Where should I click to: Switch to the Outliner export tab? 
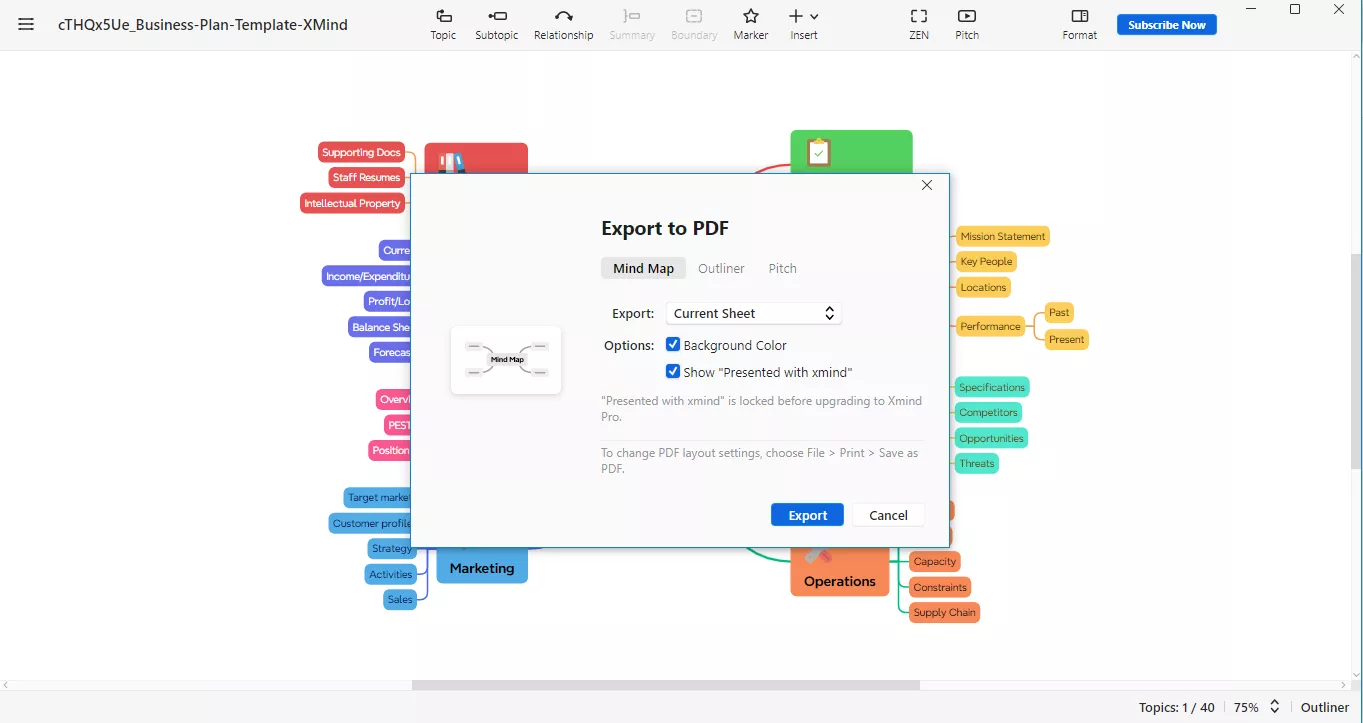tap(721, 268)
